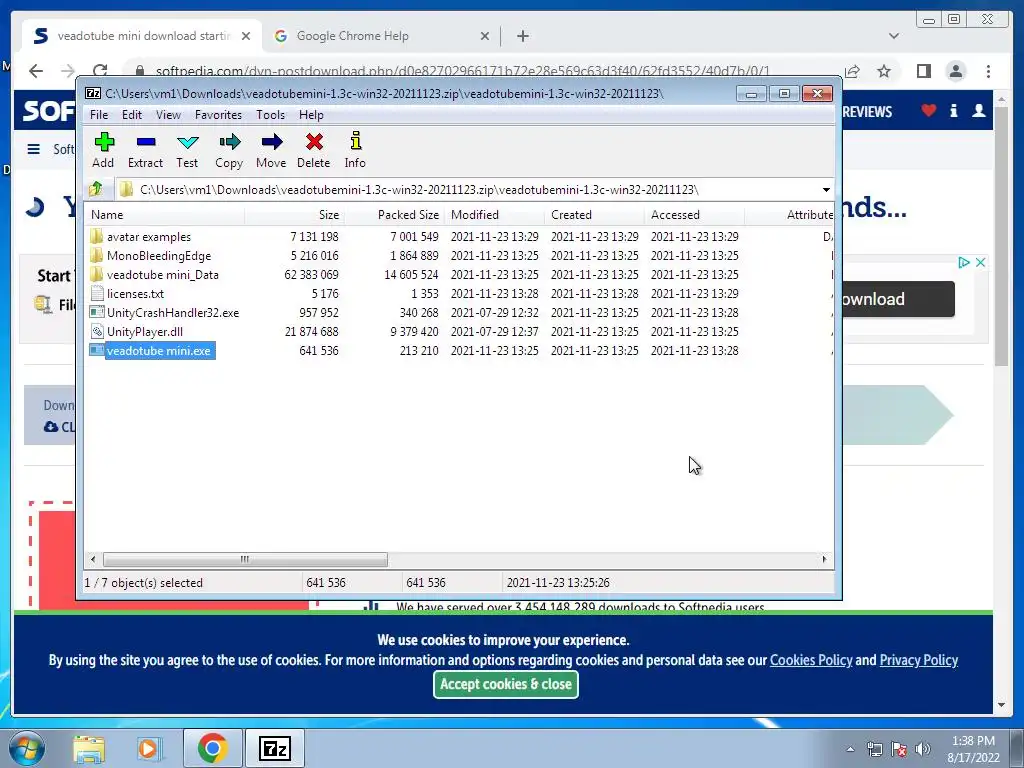Switch to the Google Chrome Help tab
The height and width of the screenshot is (768, 1024).
(x=381, y=36)
